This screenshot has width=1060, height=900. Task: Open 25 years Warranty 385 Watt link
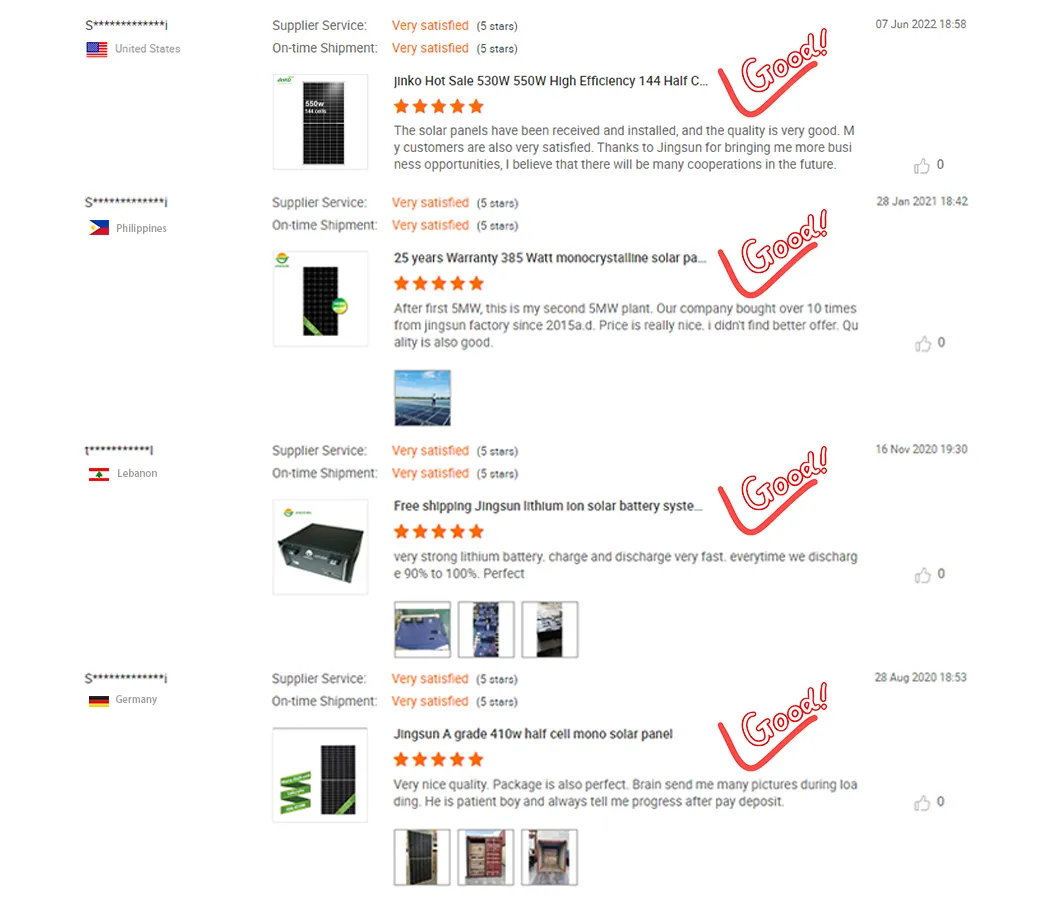pyautogui.click(x=550, y=258)
